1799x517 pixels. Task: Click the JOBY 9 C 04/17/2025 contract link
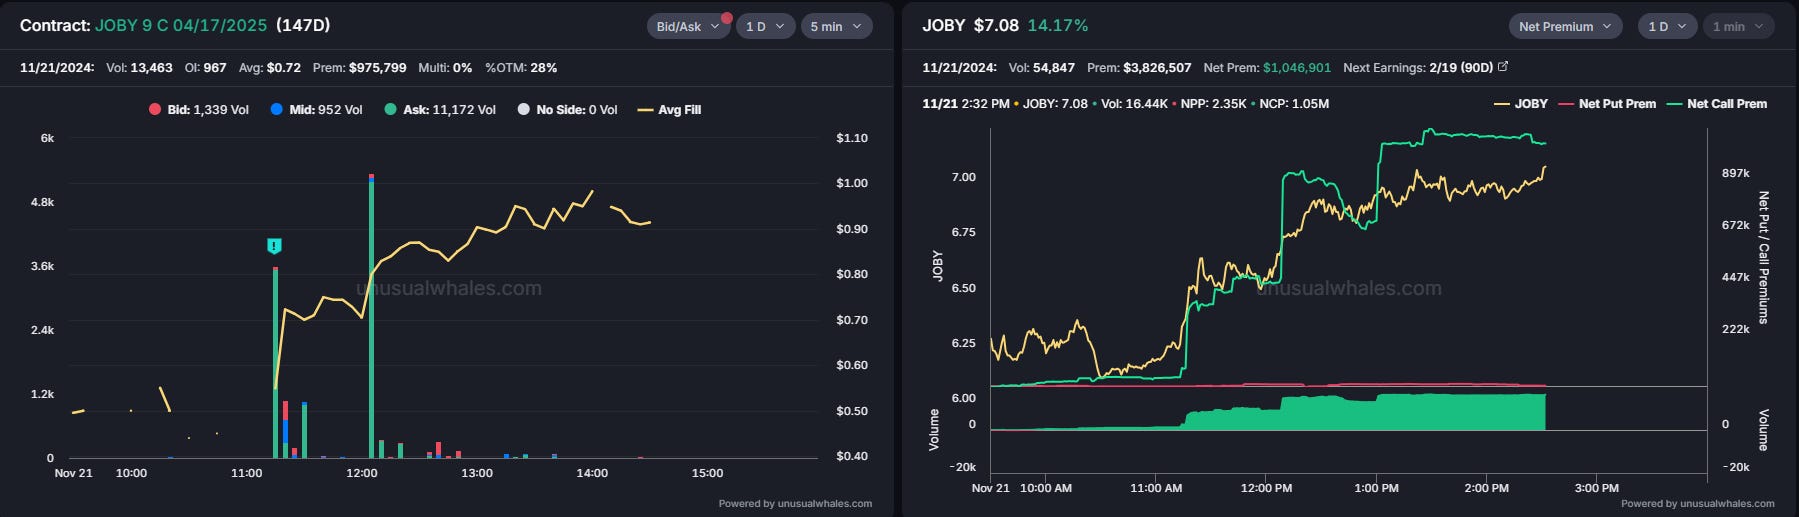coord(182,26)
